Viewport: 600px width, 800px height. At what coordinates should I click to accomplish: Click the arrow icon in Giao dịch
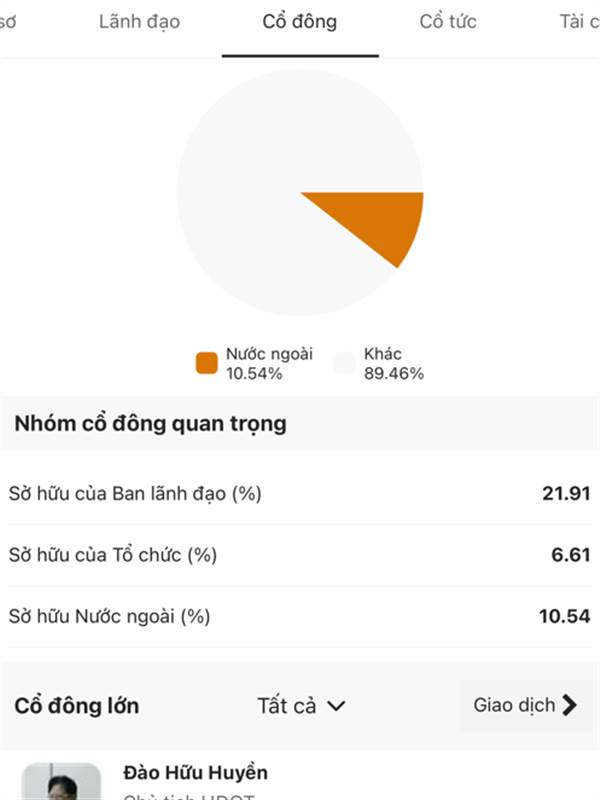[x=570, y=706]
